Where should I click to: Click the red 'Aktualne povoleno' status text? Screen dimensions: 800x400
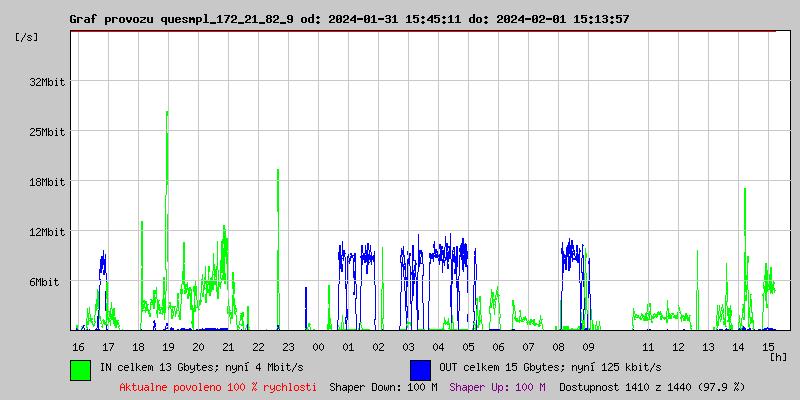[218, 386]
